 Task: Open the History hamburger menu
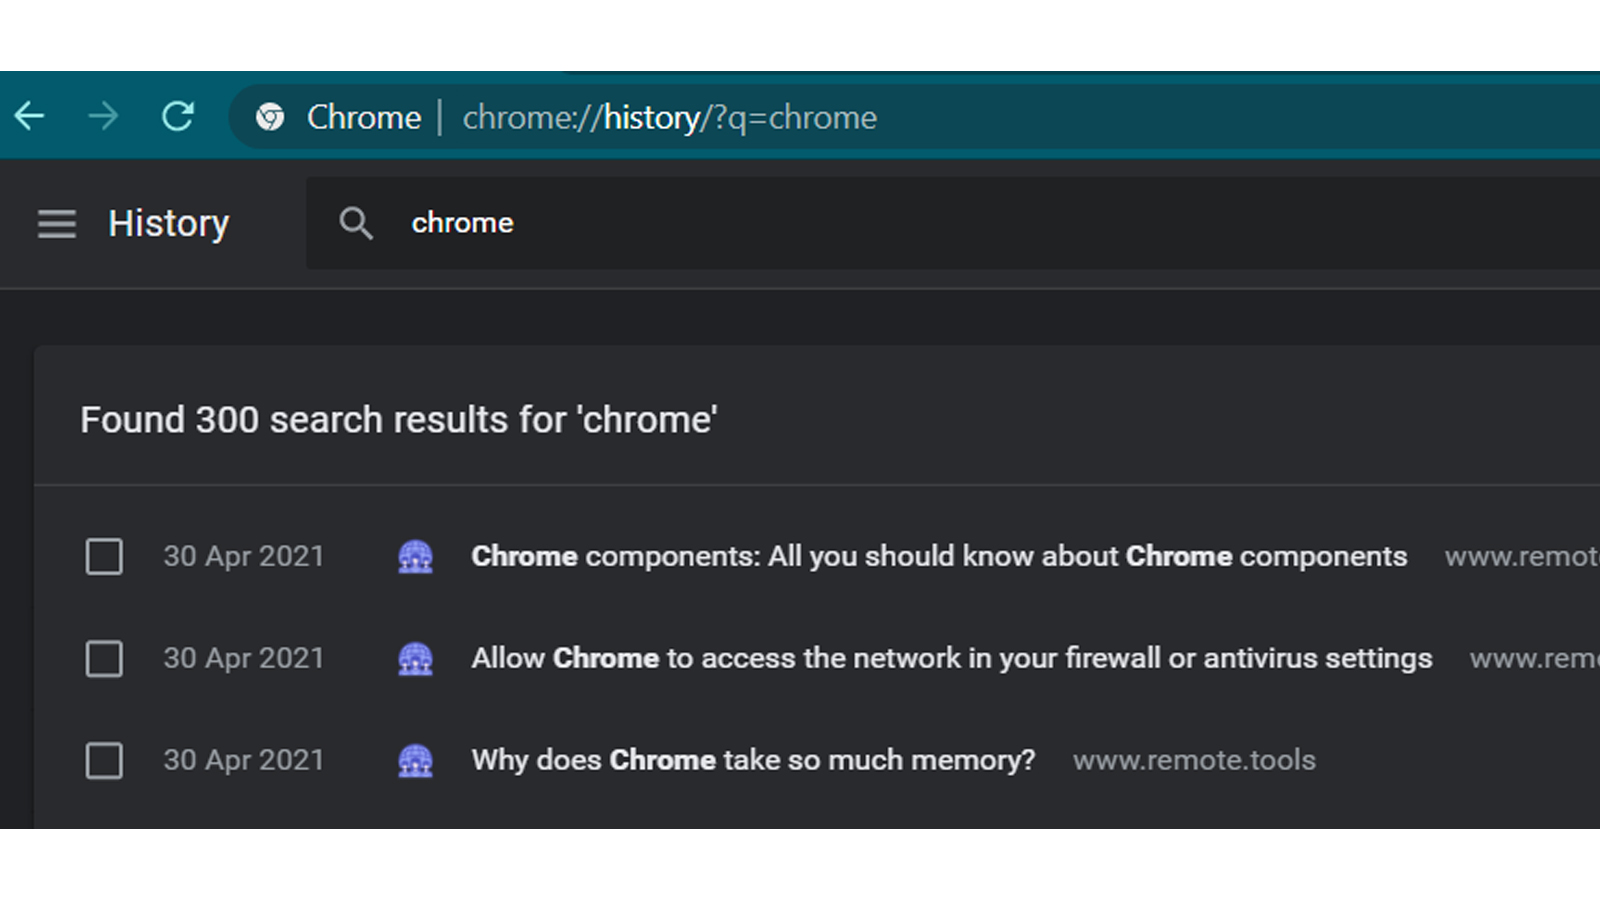(57, 223)
